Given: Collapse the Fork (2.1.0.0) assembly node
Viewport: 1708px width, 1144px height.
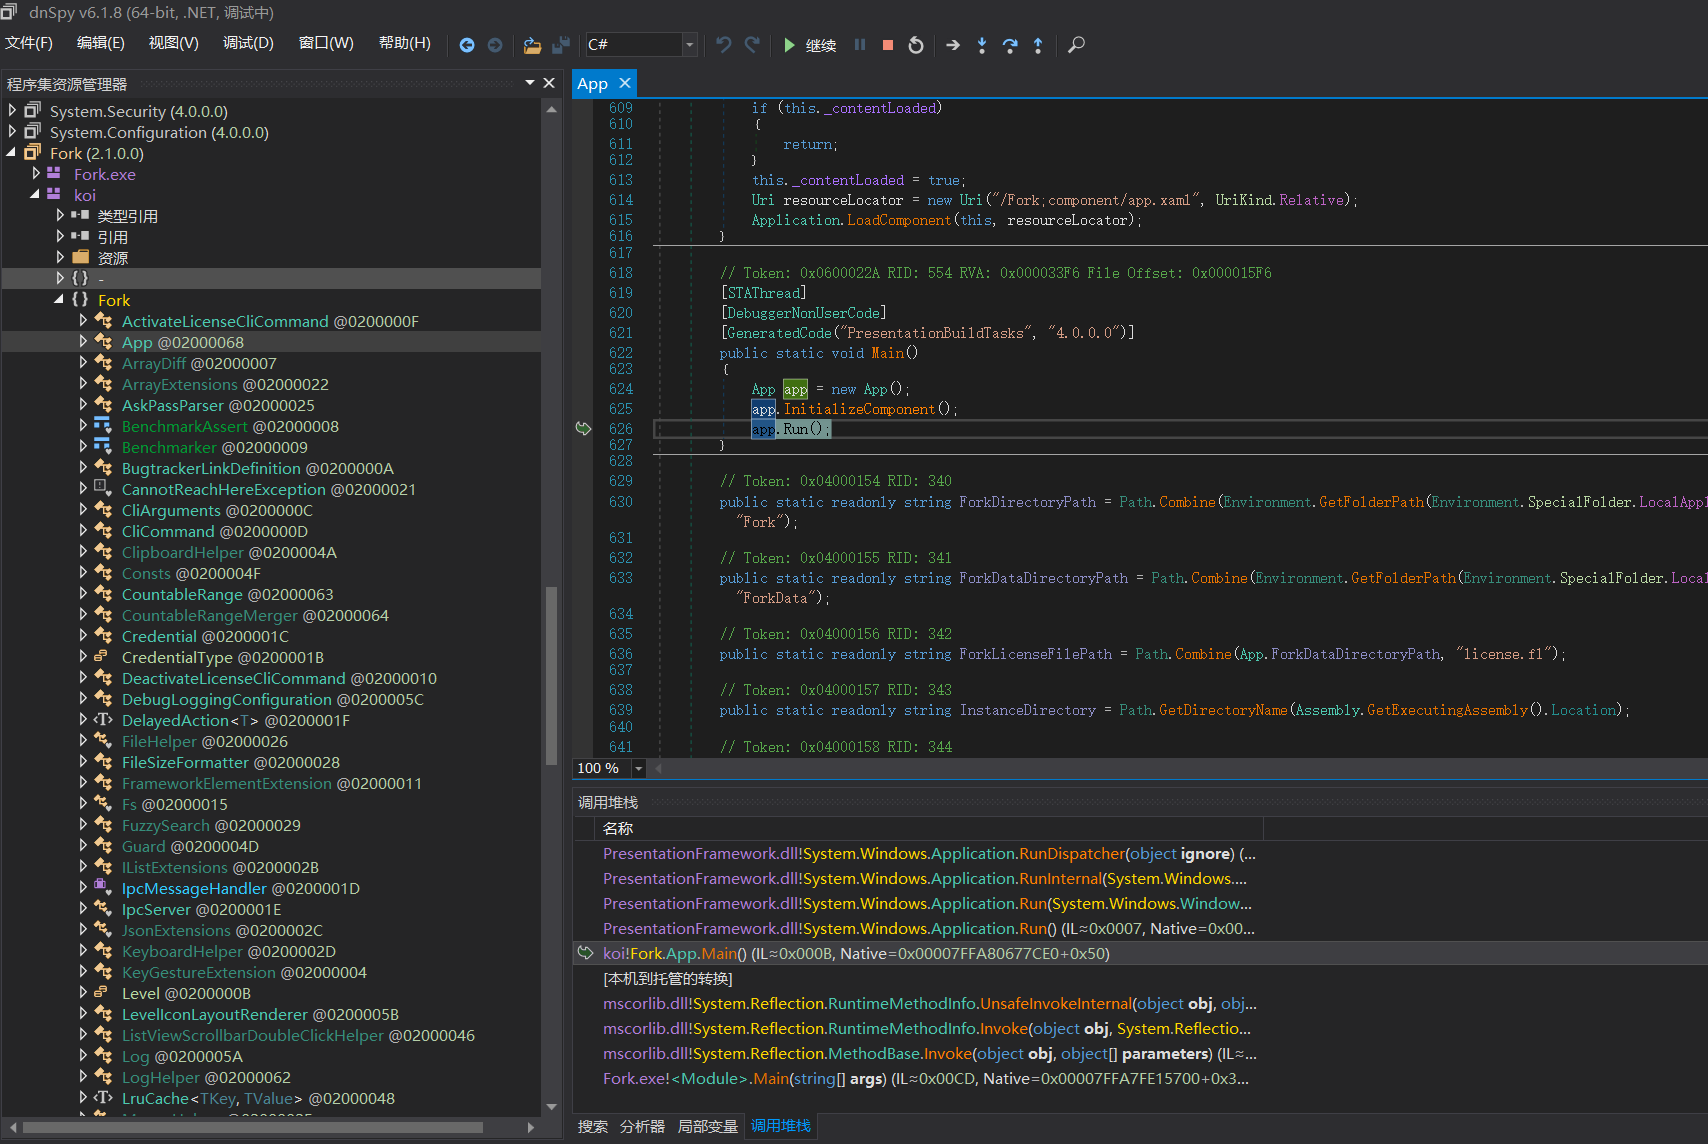Looking at the screenshot, I should pos(12,153).
